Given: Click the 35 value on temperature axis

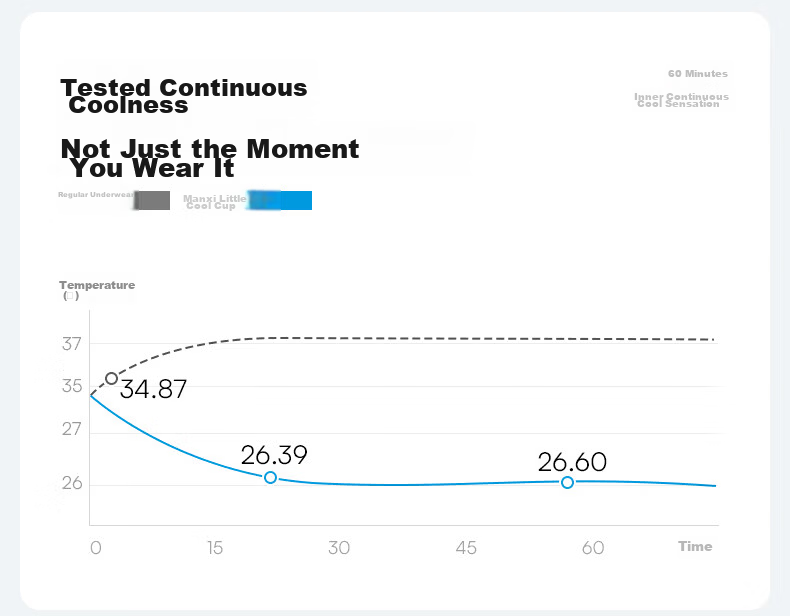Looking at the screenshot, I should click(x=72, y=386).
